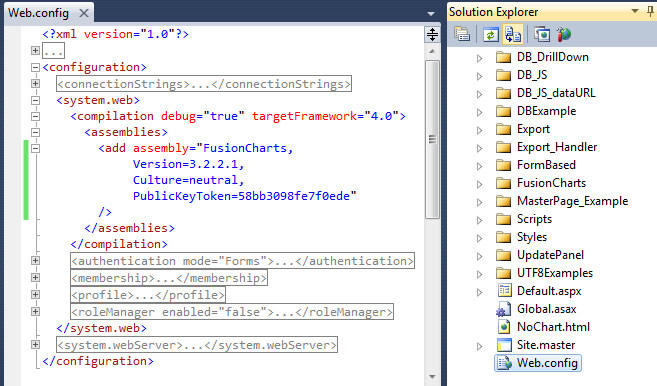
Task: Switch to the Web.config editor tab
Action: tap(39, 13)
